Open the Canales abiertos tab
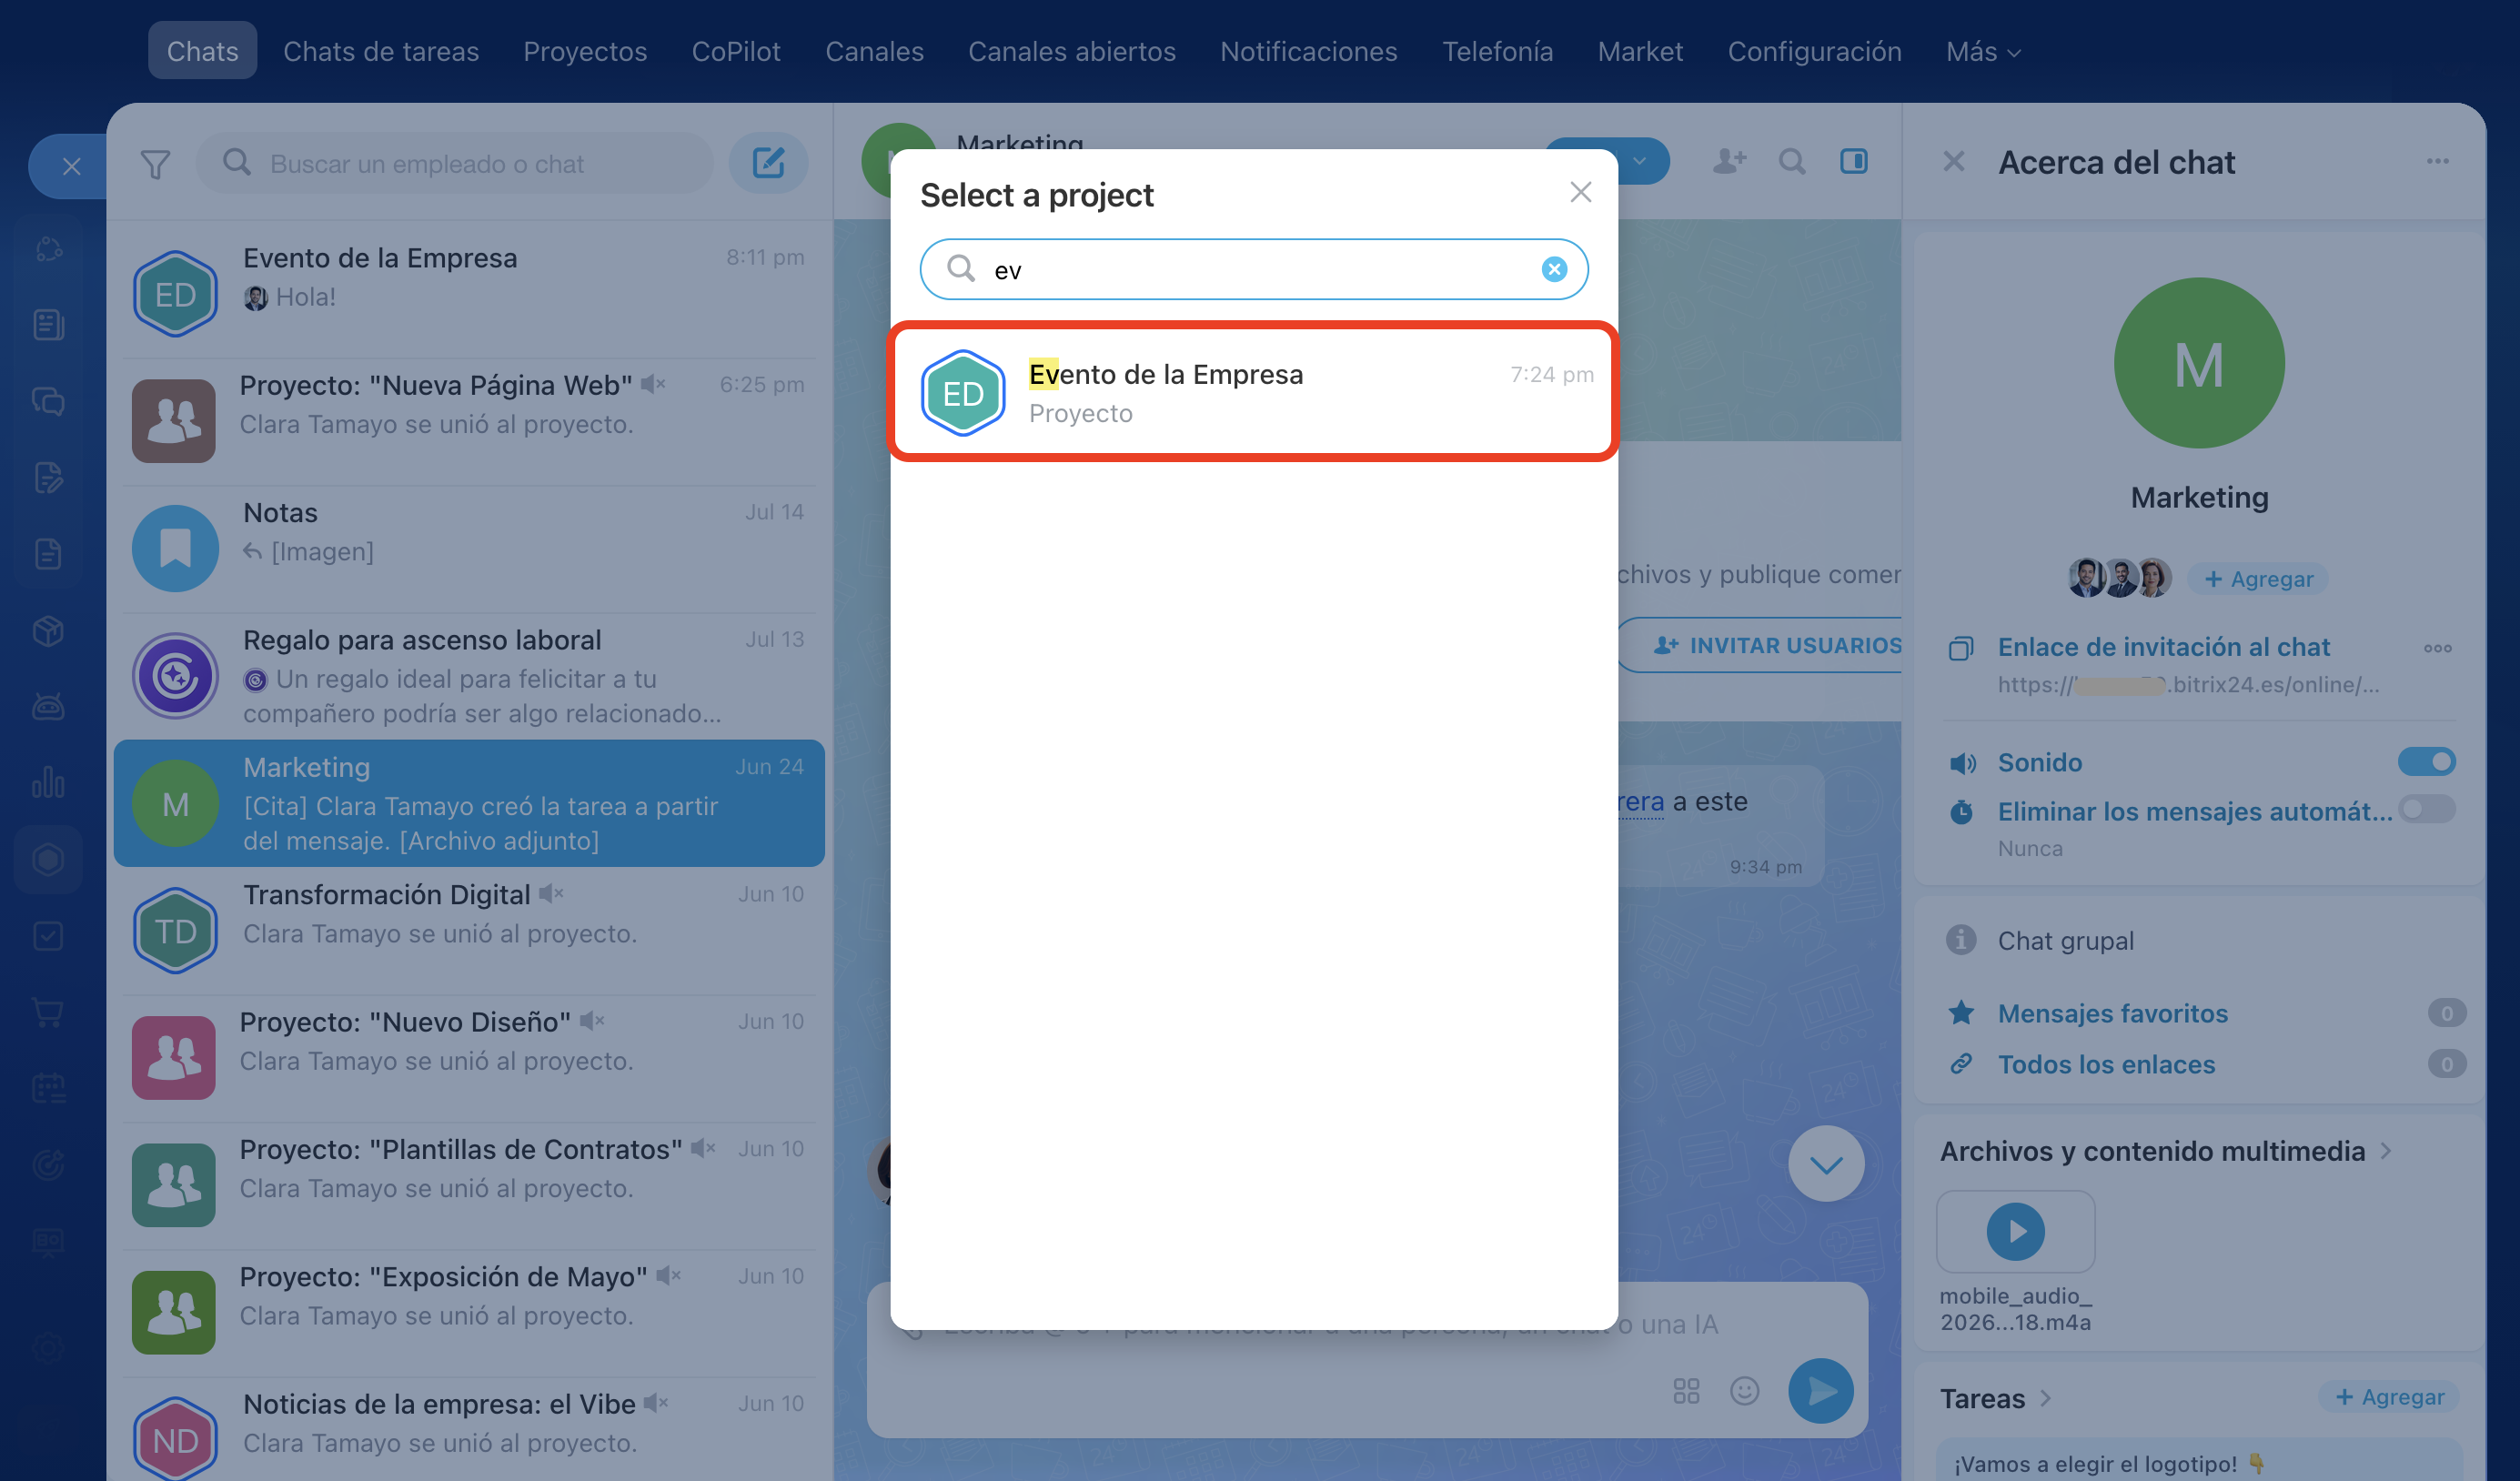 1071,51
